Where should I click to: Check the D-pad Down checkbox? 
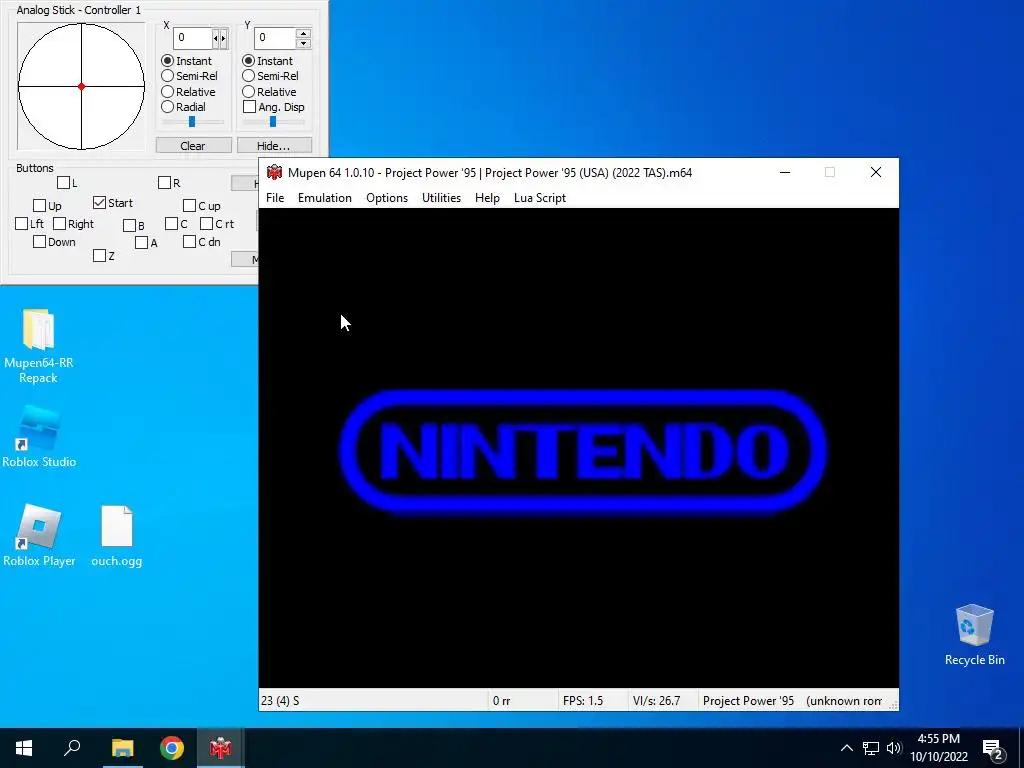tap(39, 242)
